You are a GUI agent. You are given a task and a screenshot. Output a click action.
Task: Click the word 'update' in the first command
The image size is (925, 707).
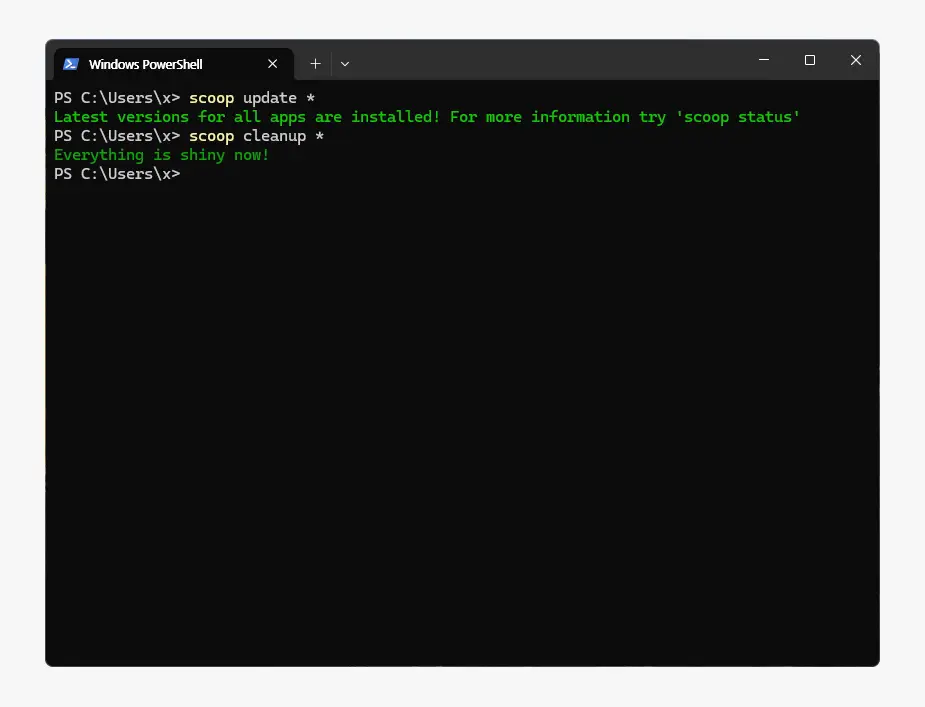pyautogui.click(x=270, y=98)
